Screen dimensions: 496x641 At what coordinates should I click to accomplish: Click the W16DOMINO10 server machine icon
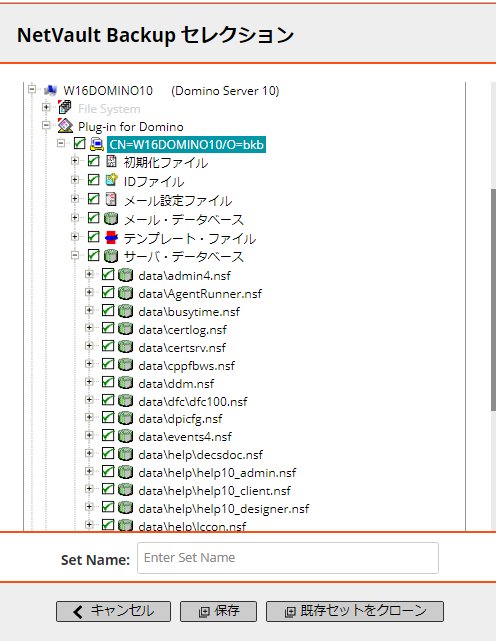51,90
